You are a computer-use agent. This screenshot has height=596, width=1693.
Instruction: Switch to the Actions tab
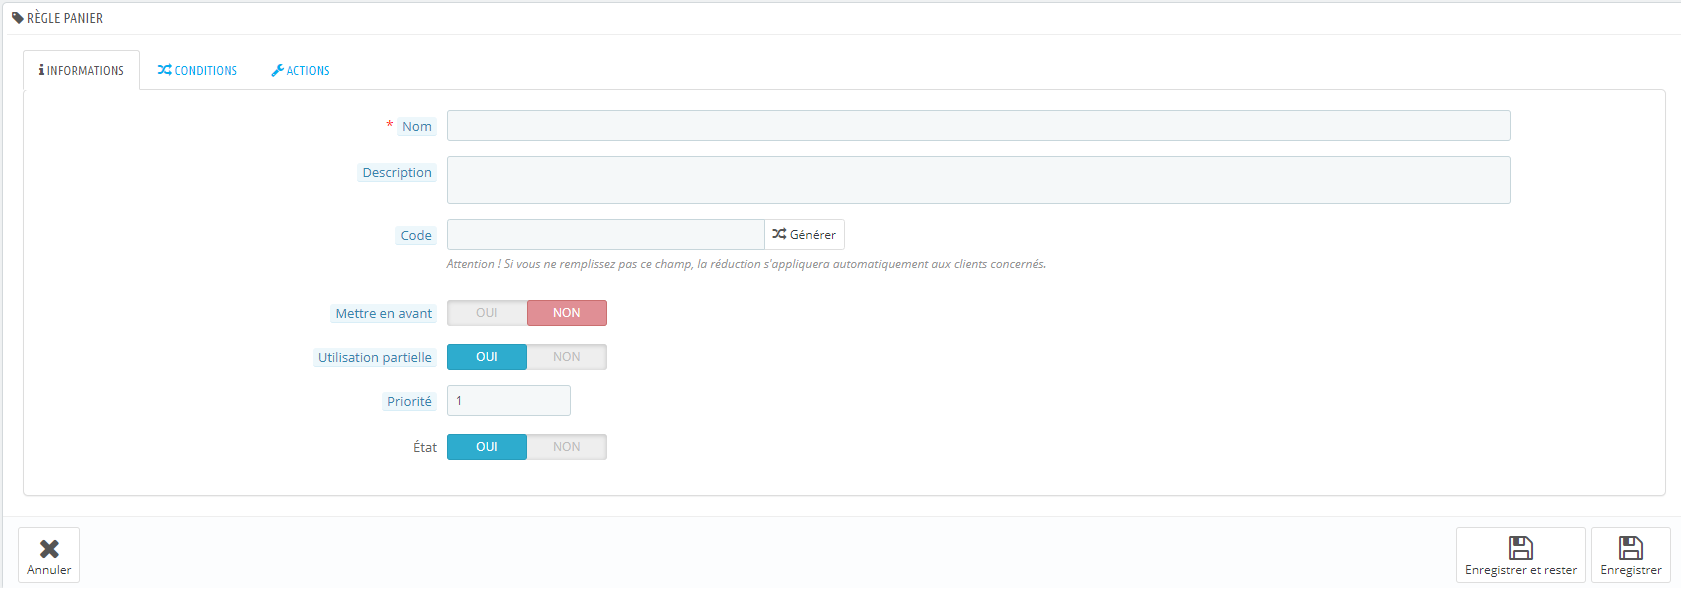pos(300,70)
